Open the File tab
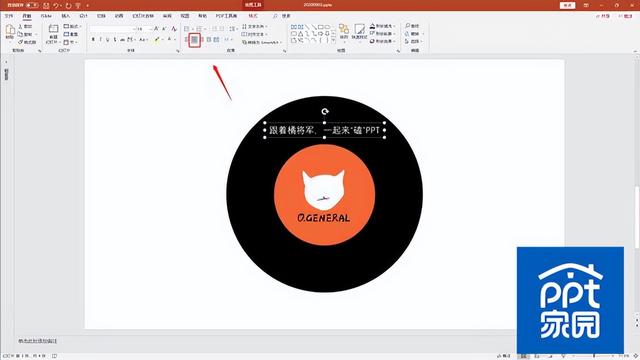 point(9,16)
